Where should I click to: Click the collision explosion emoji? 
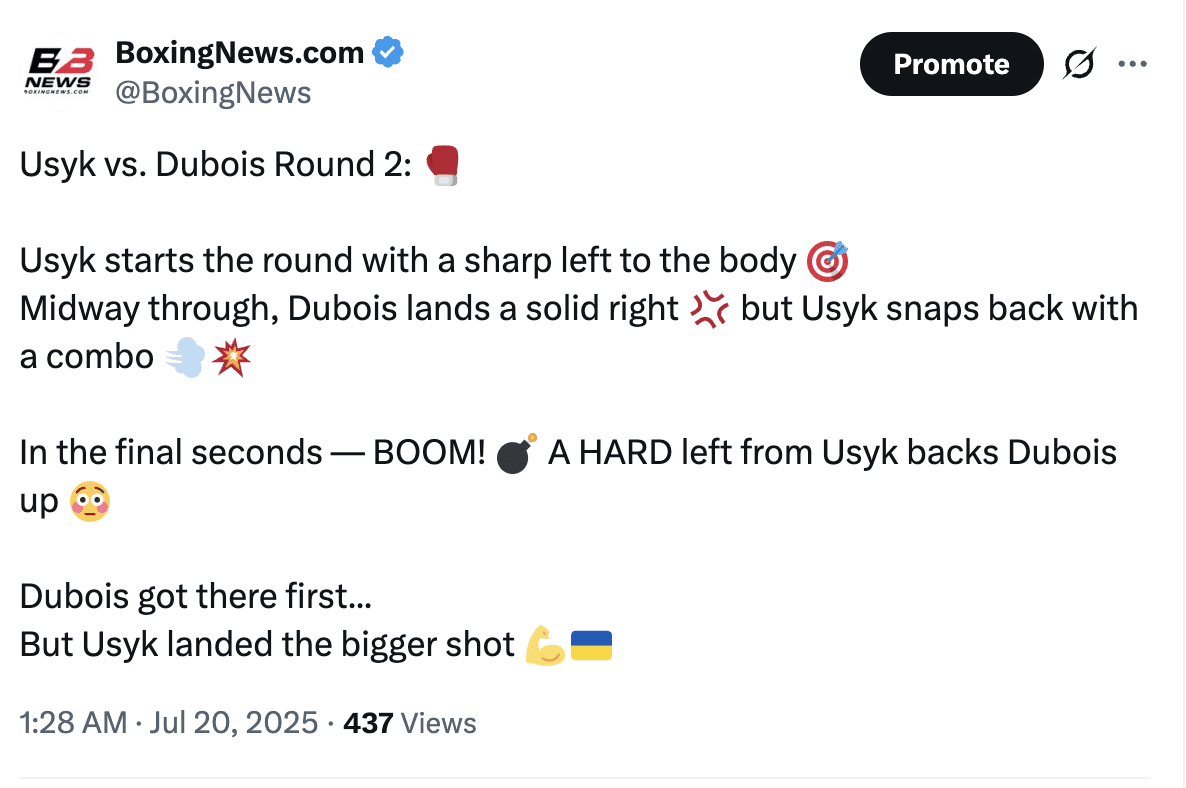[234, 357]
